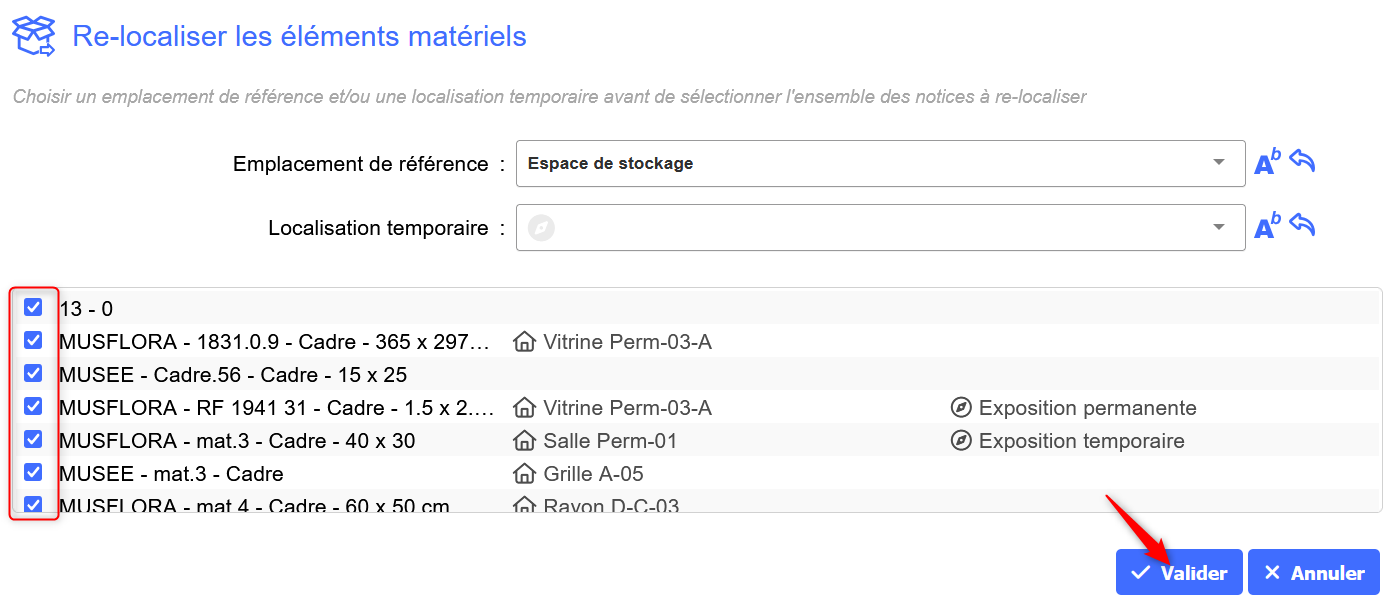
Task: Click the compass icon next to Exposition permanente
Action: click(961, 408)
